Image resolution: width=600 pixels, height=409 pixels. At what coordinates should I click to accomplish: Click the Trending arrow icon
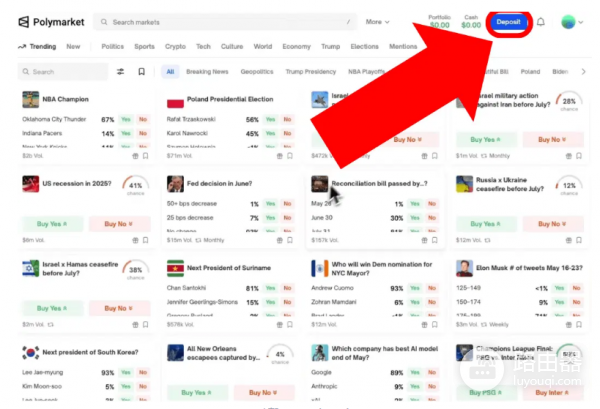[22, 46]
